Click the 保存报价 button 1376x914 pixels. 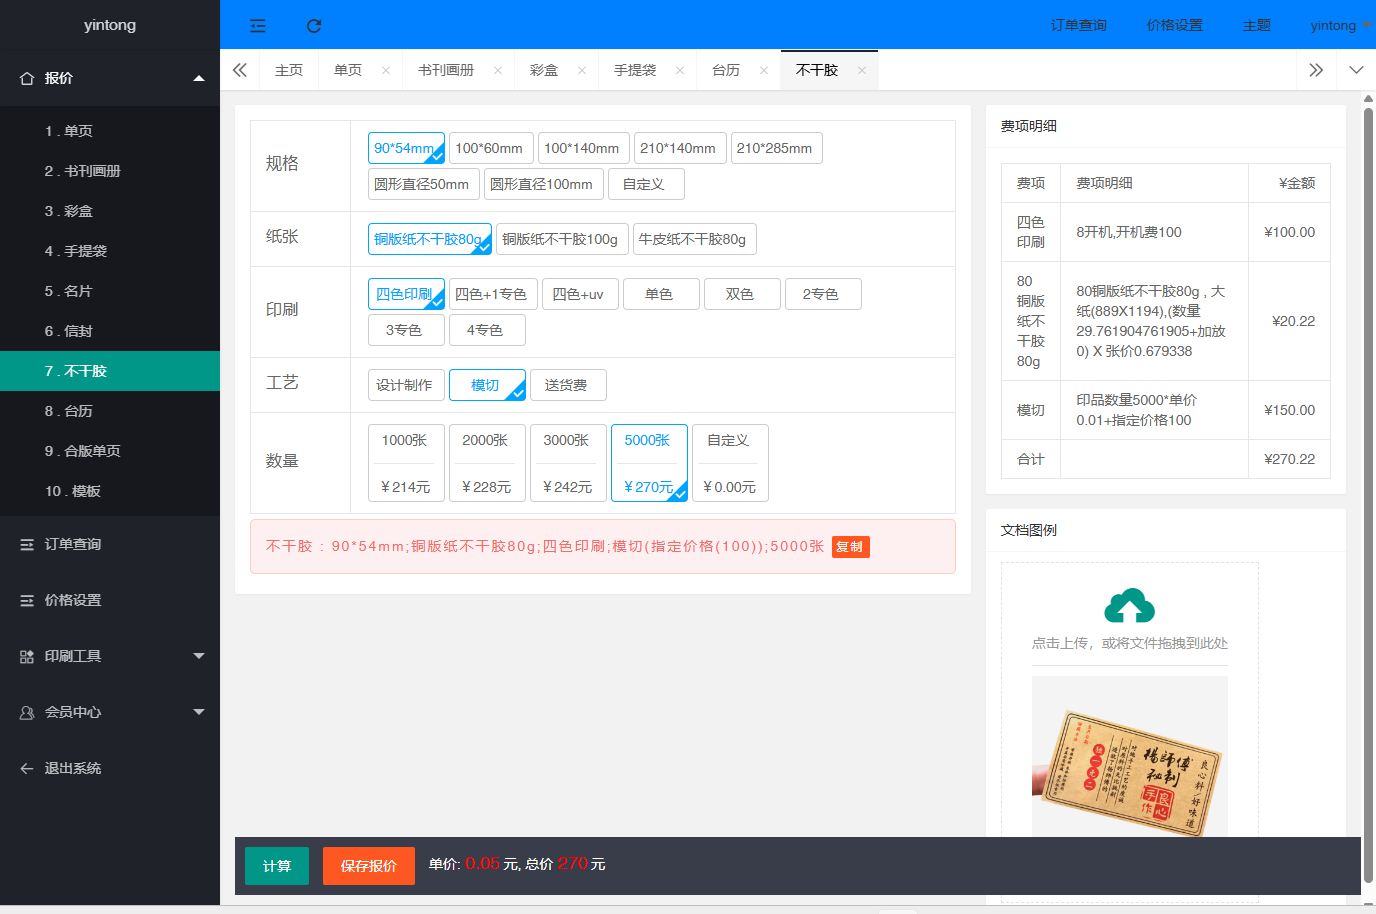[x=369, y=866]
